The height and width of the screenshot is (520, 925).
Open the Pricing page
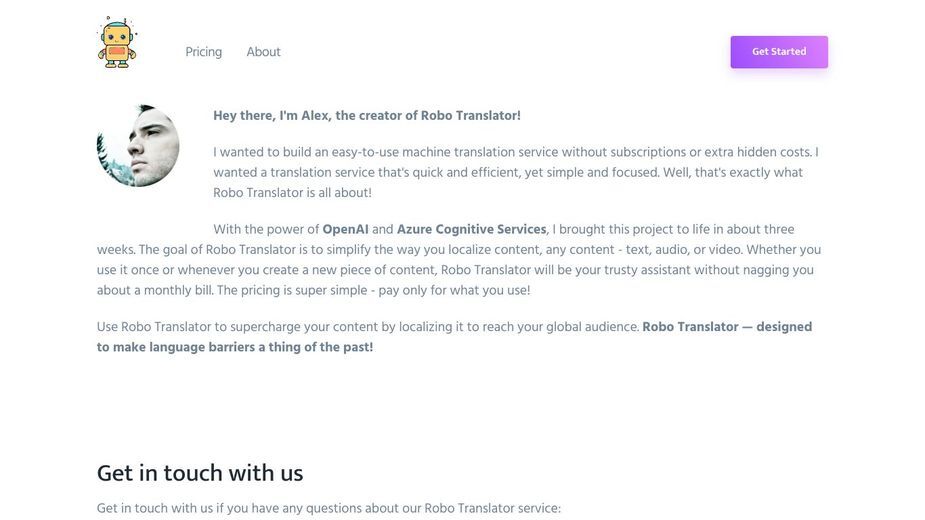204,52
